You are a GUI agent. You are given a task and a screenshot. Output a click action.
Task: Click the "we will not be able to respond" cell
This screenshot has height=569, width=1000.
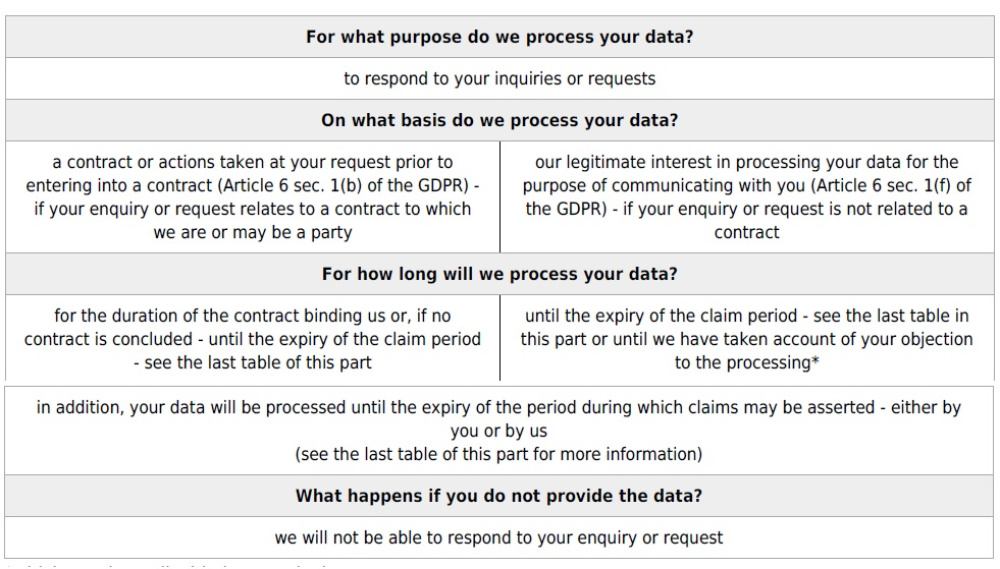point(500,538)
